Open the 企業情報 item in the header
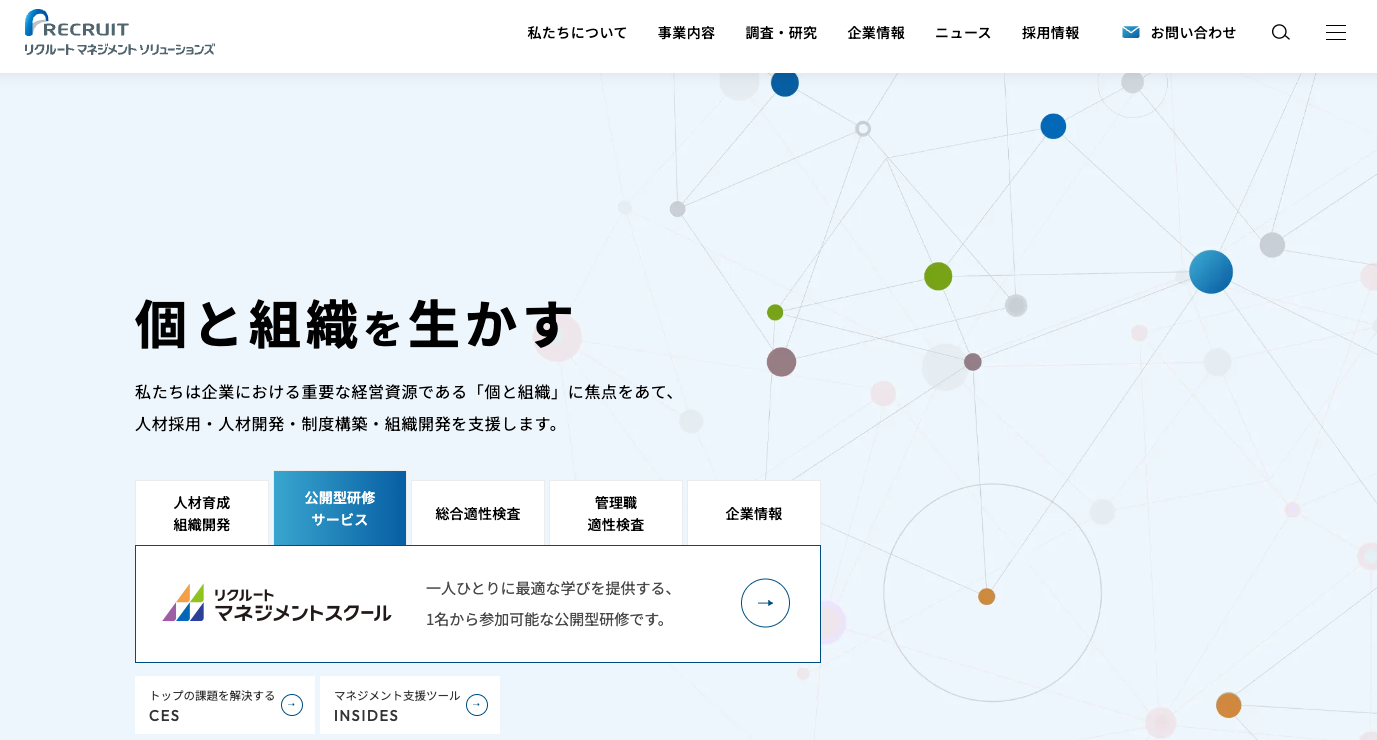 [876, 32]
